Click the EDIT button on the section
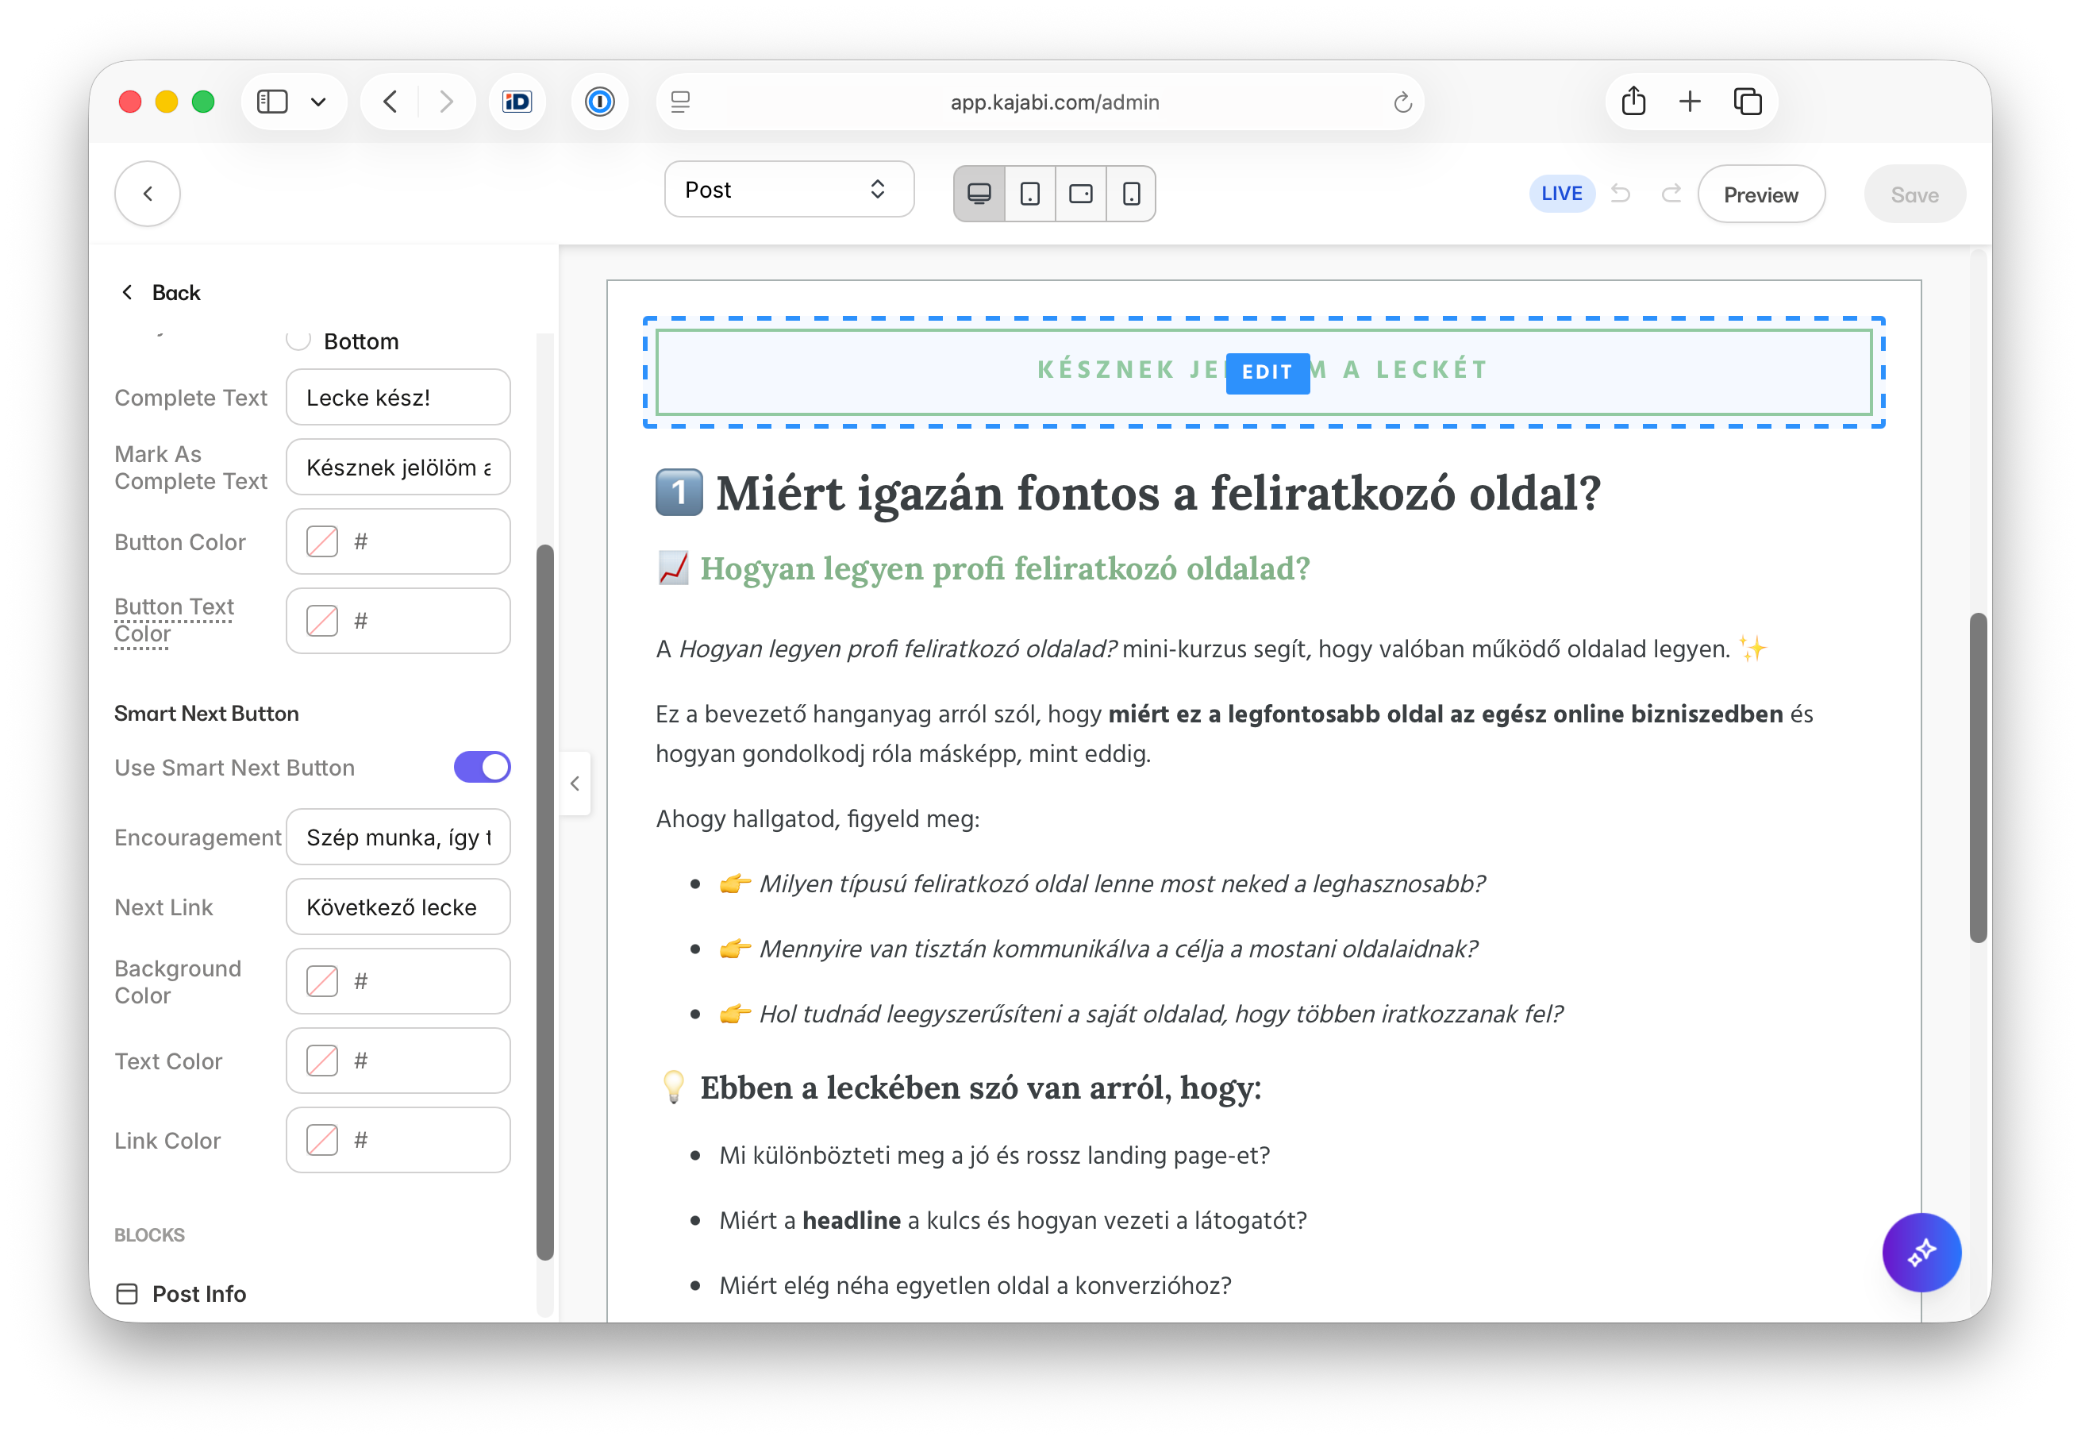Image resolution: width=2081 pixels, height=1440 pixels. click(1267, 372)
